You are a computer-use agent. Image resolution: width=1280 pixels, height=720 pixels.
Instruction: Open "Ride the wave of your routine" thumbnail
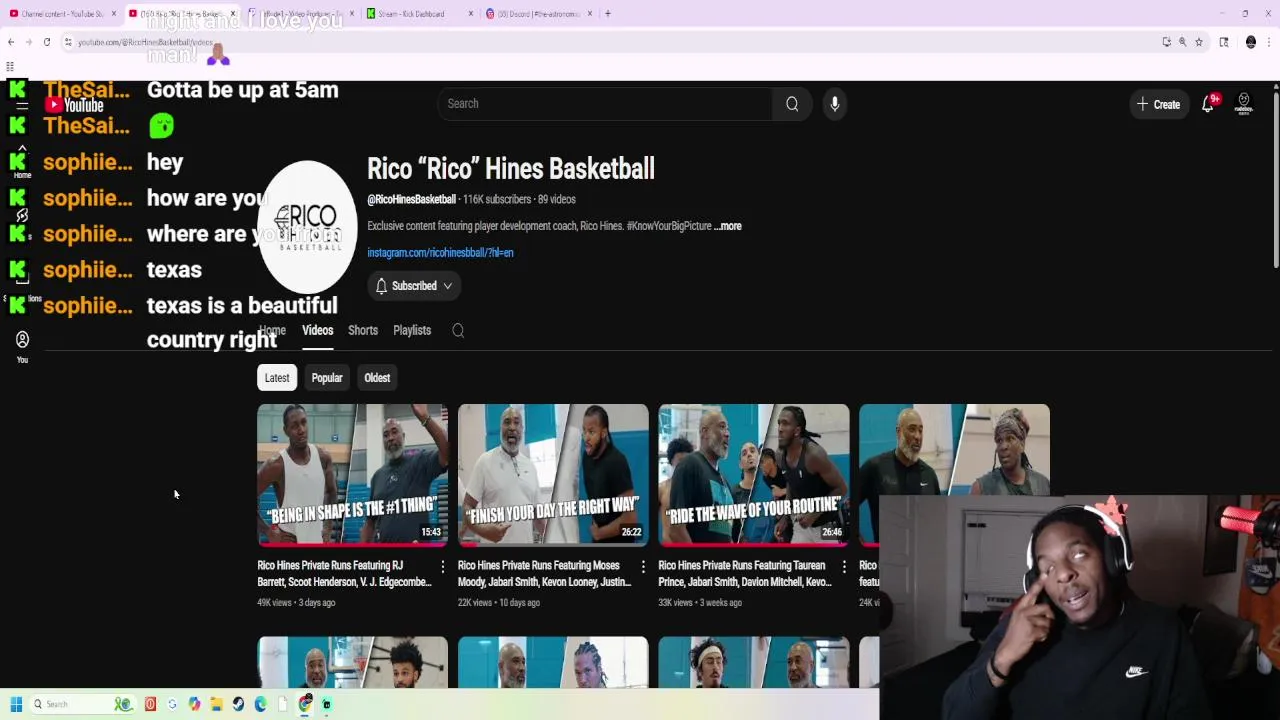click(x=754, y=475)
